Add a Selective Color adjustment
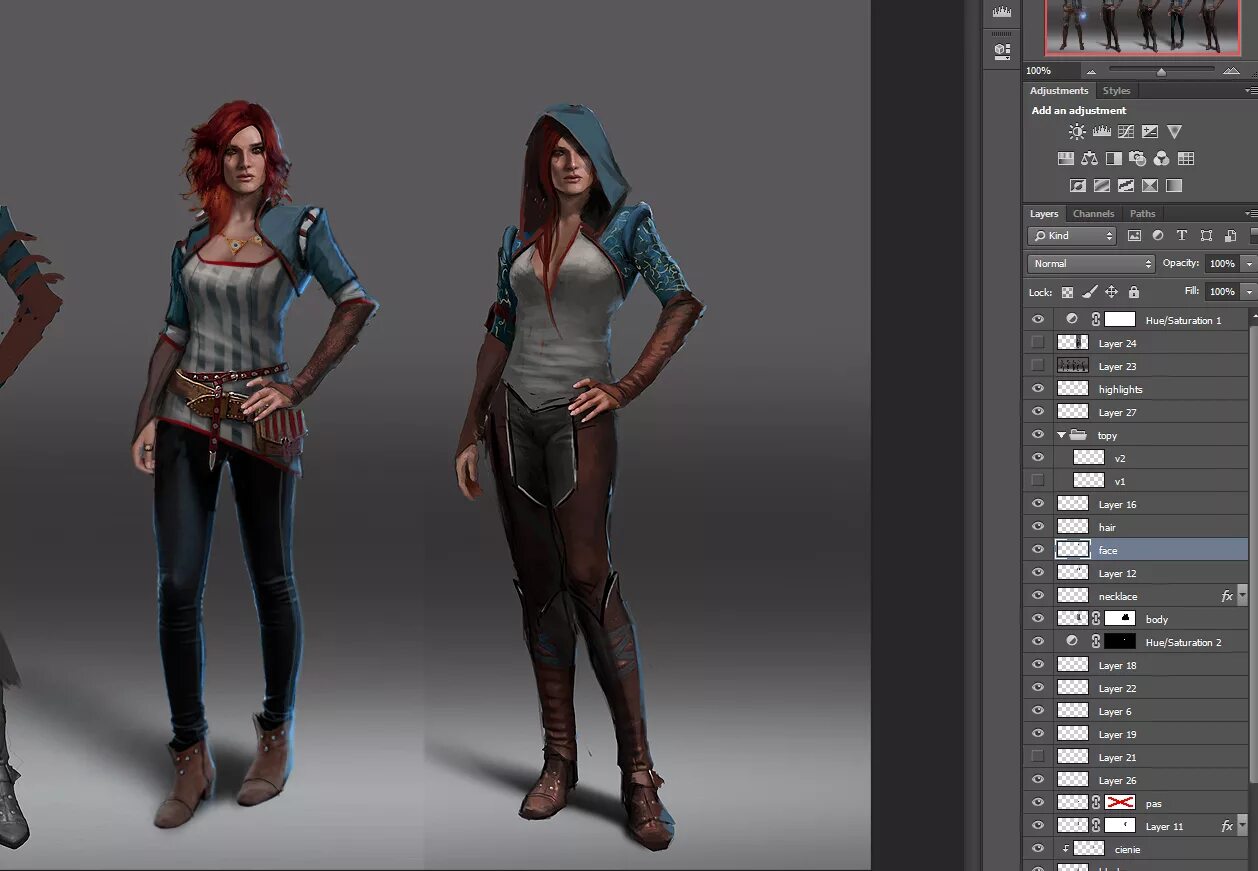 coord(1150,186)
